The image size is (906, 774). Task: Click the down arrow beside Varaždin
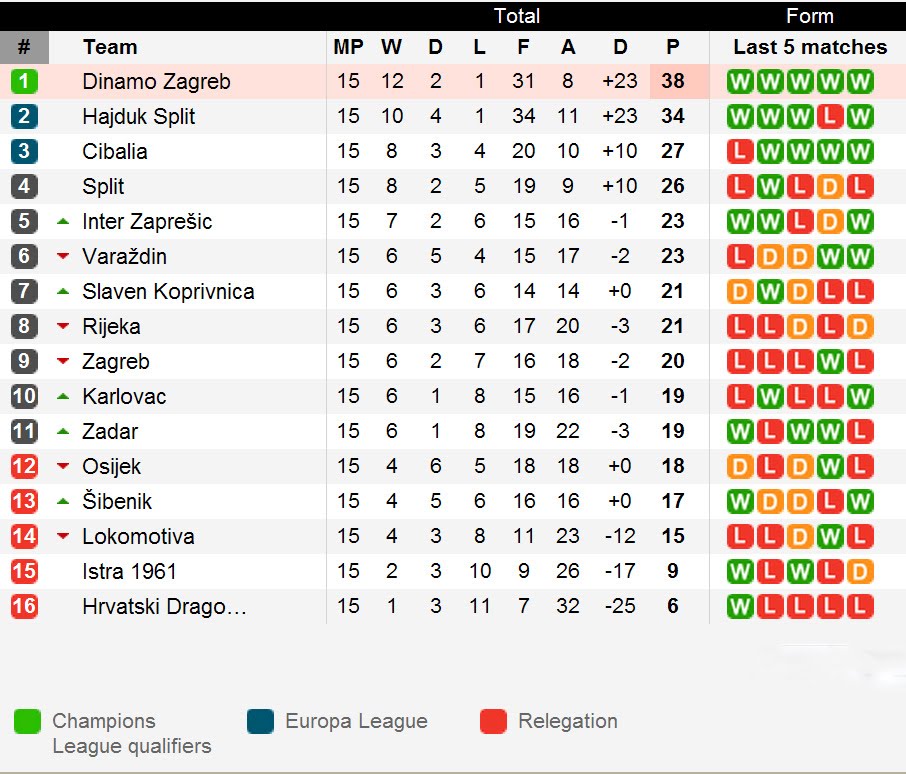click(63, 257)
